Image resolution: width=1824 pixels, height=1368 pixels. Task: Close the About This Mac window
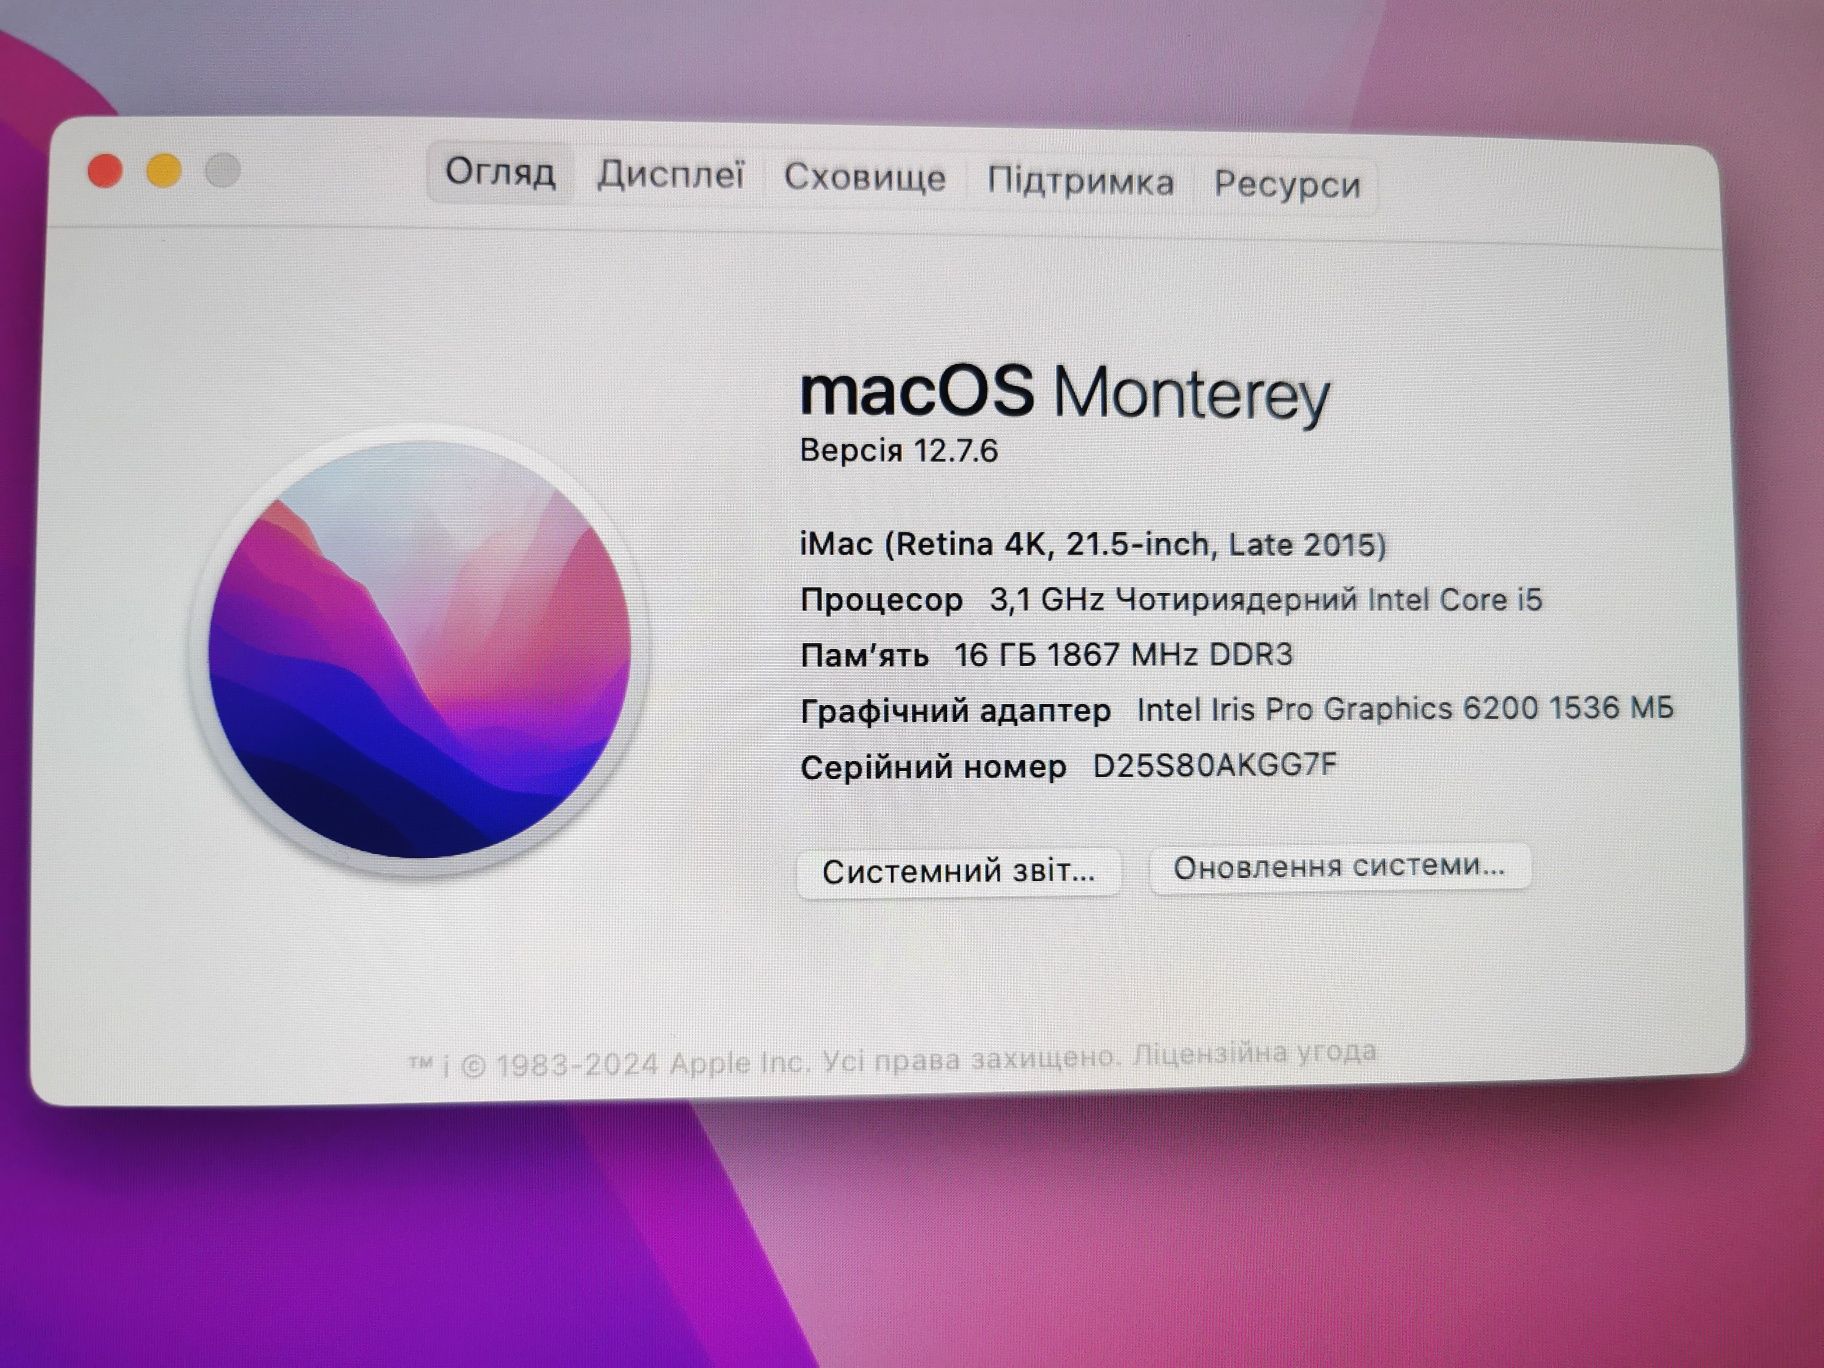(x=105, y=171)
